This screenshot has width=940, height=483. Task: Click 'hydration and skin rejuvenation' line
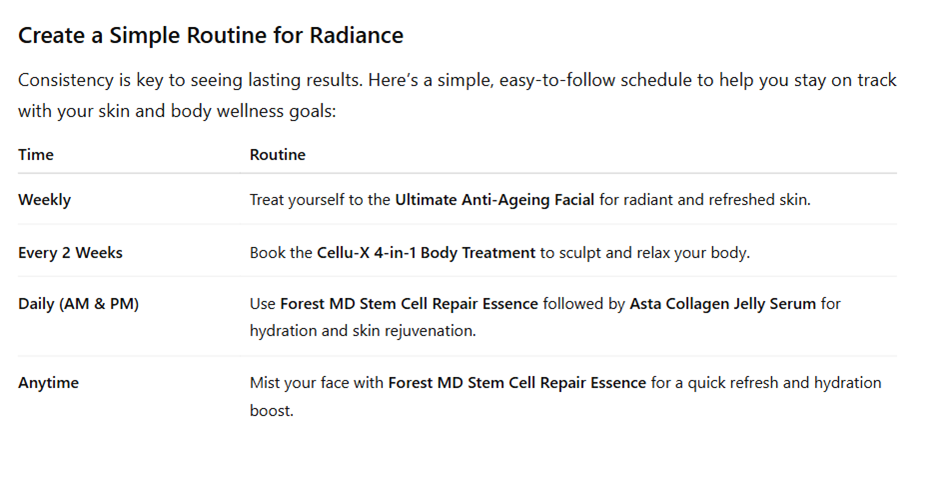coord(362,331)
